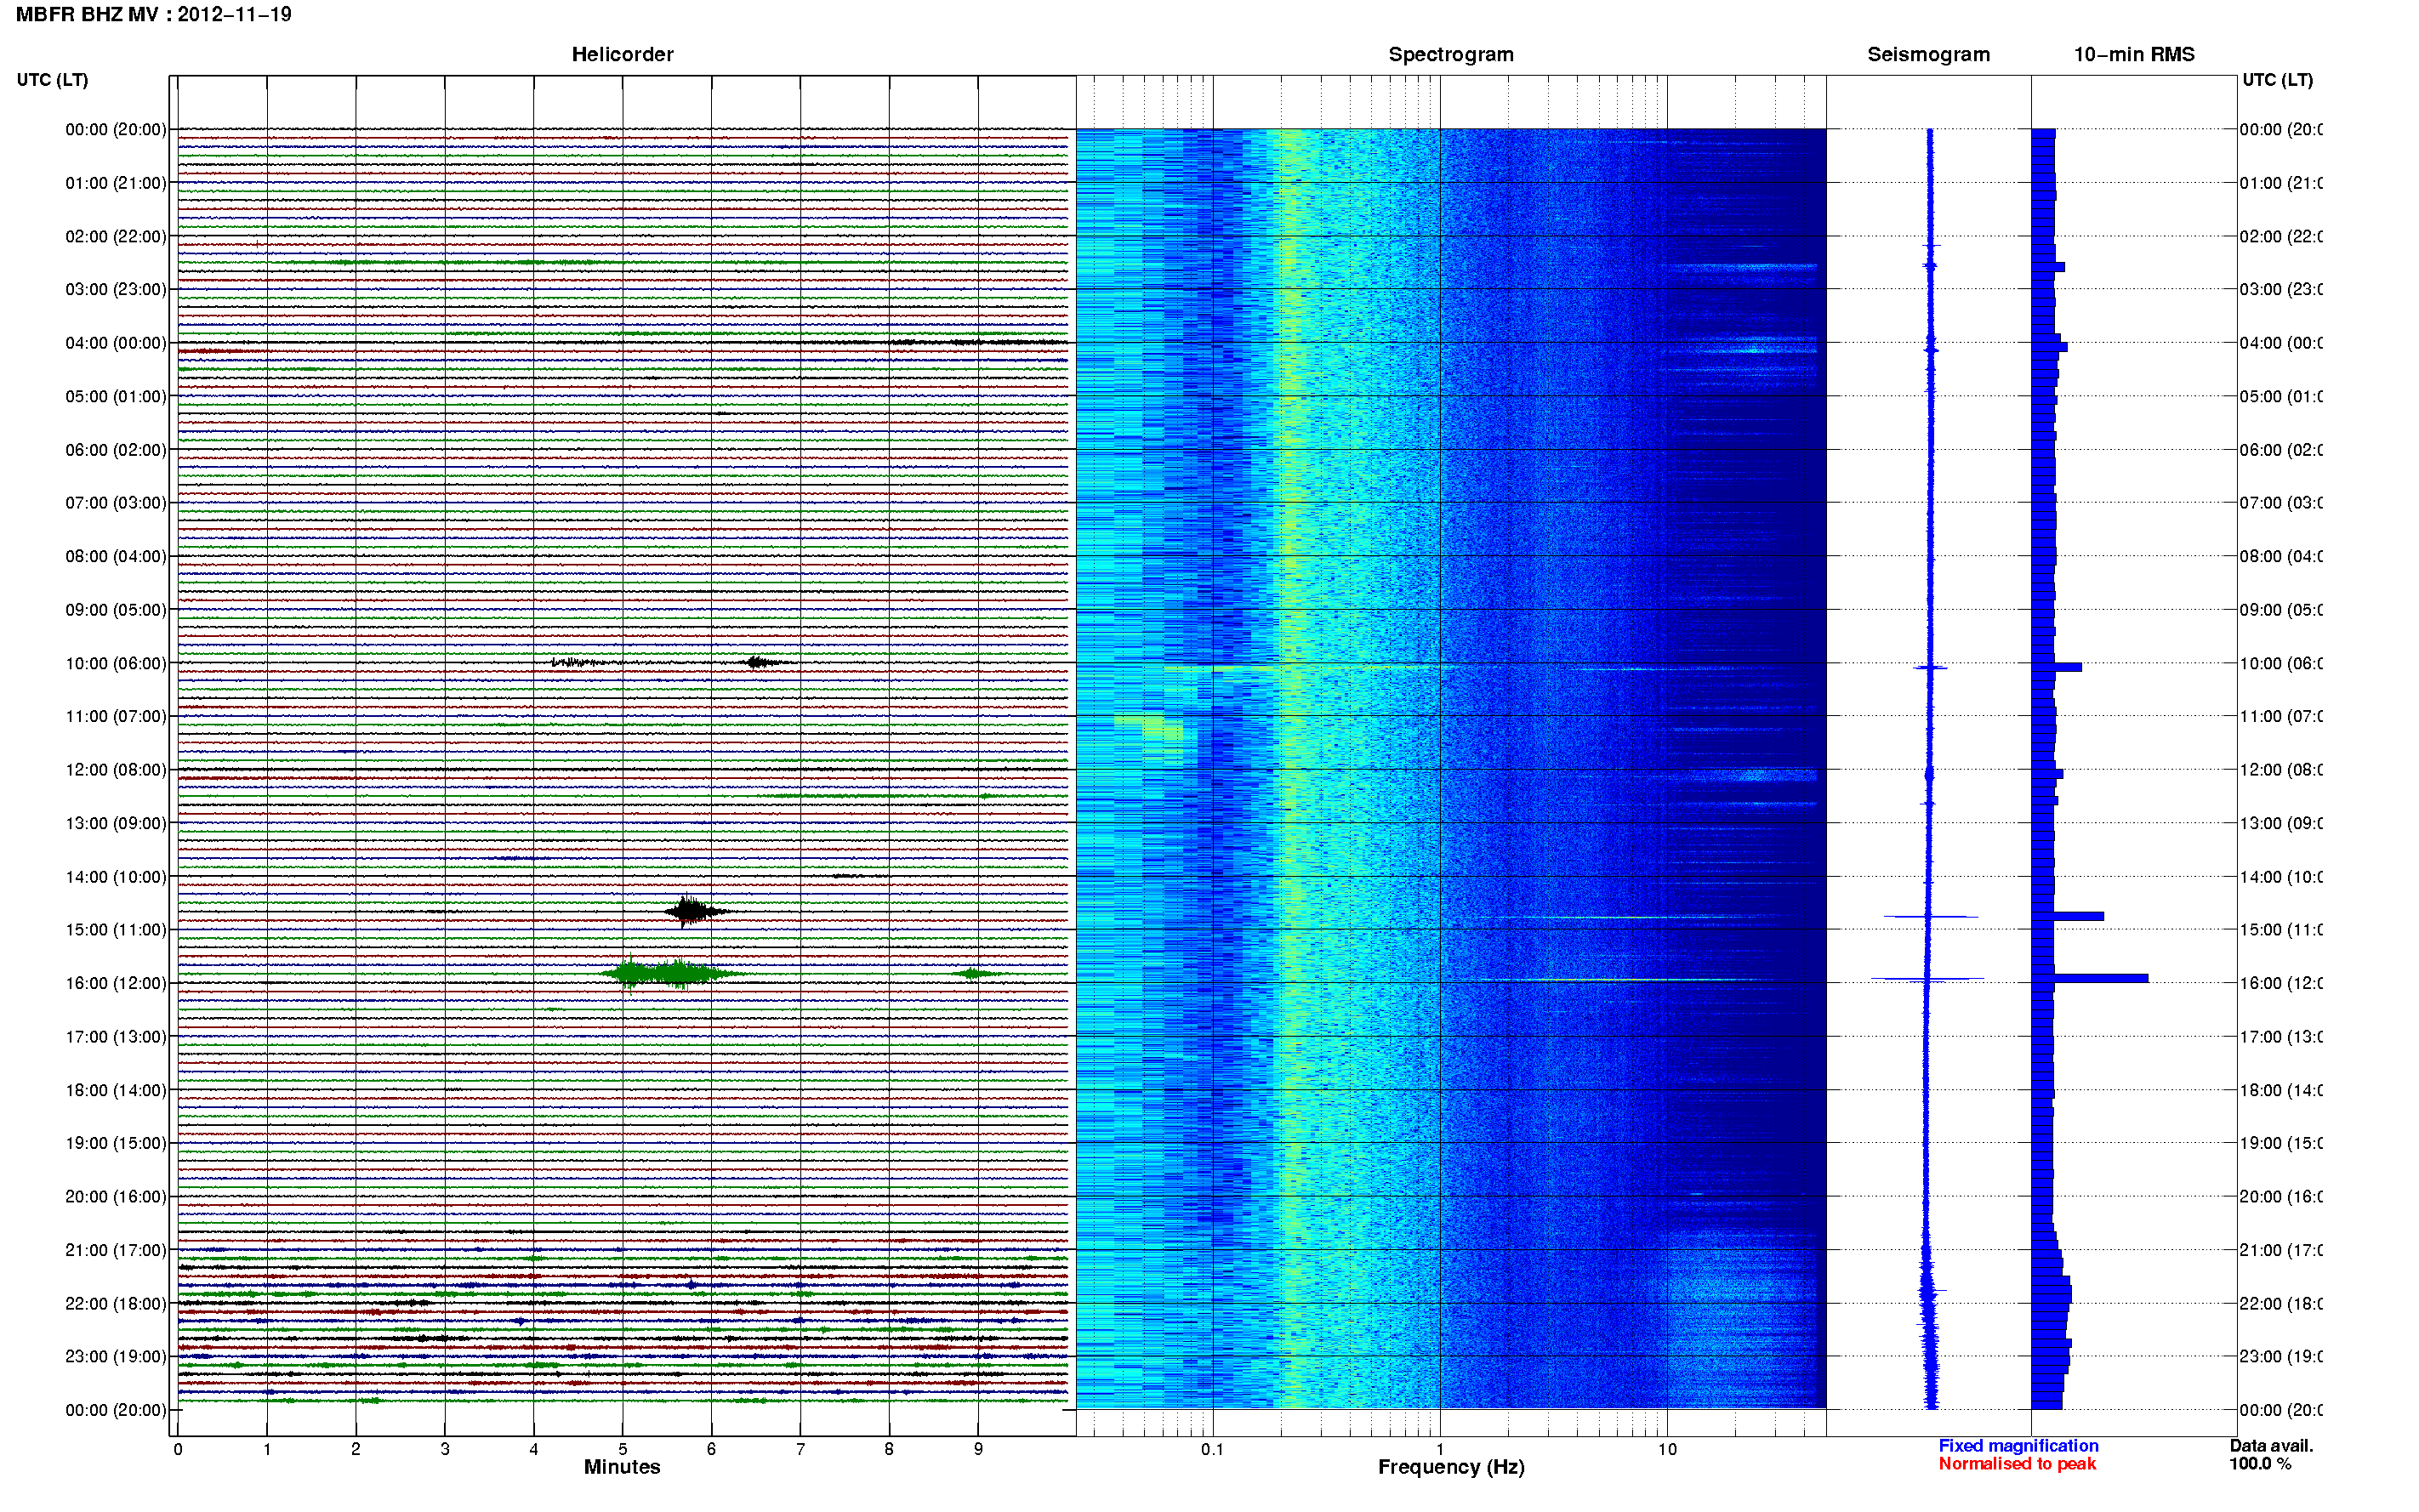Click the blue Fixed magnification legend text
The height and width of the screenshot is (1512, 2419).
coord(2018,1447)
